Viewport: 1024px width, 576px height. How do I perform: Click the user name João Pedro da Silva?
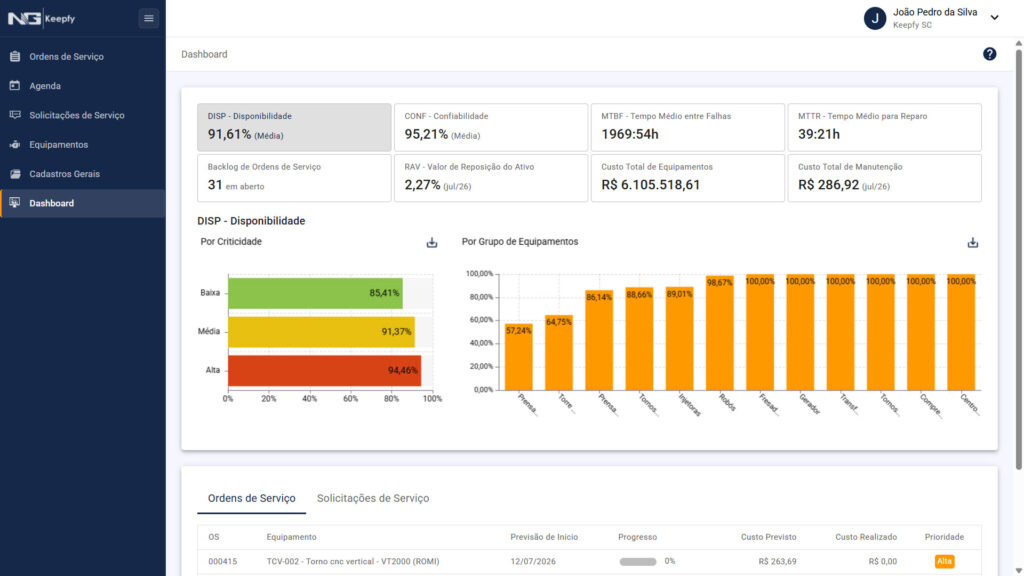pos(935,12)
